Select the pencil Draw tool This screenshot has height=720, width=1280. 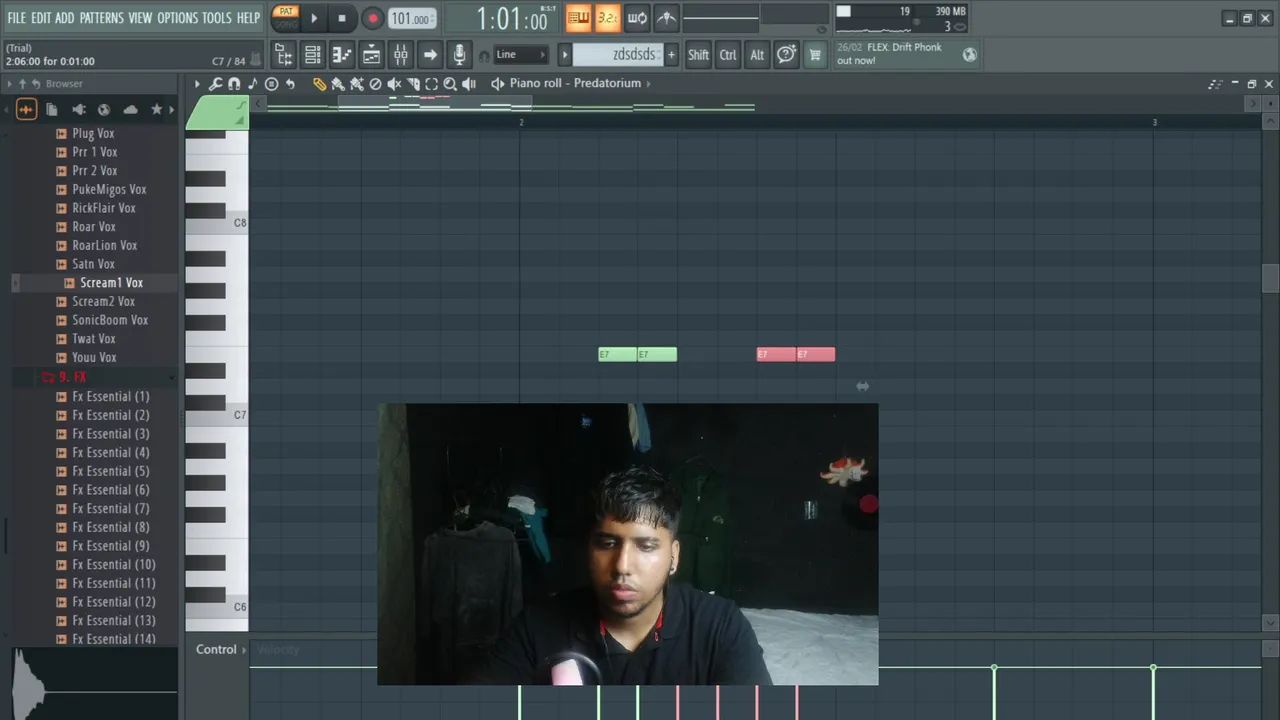click(x=319, y=84)
